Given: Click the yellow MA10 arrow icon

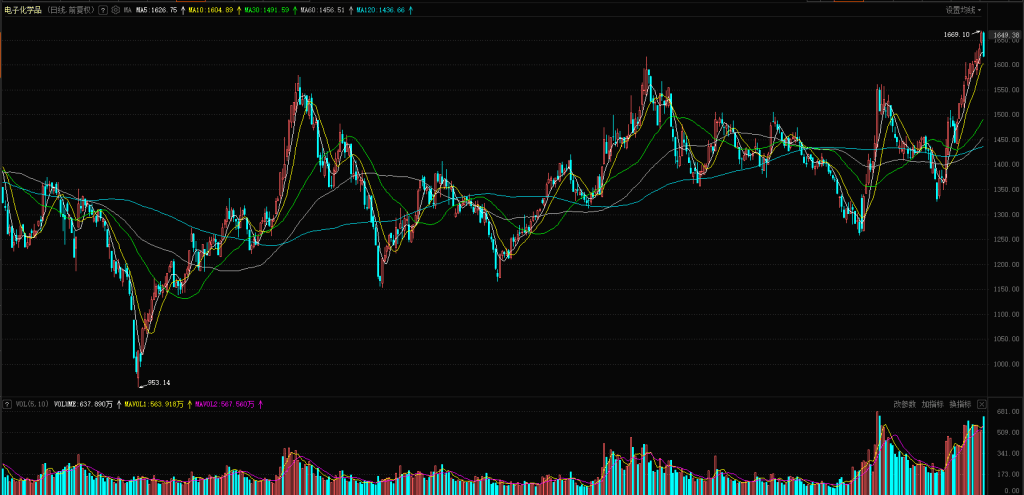Looking at the screenshot, I should [240, 10].
